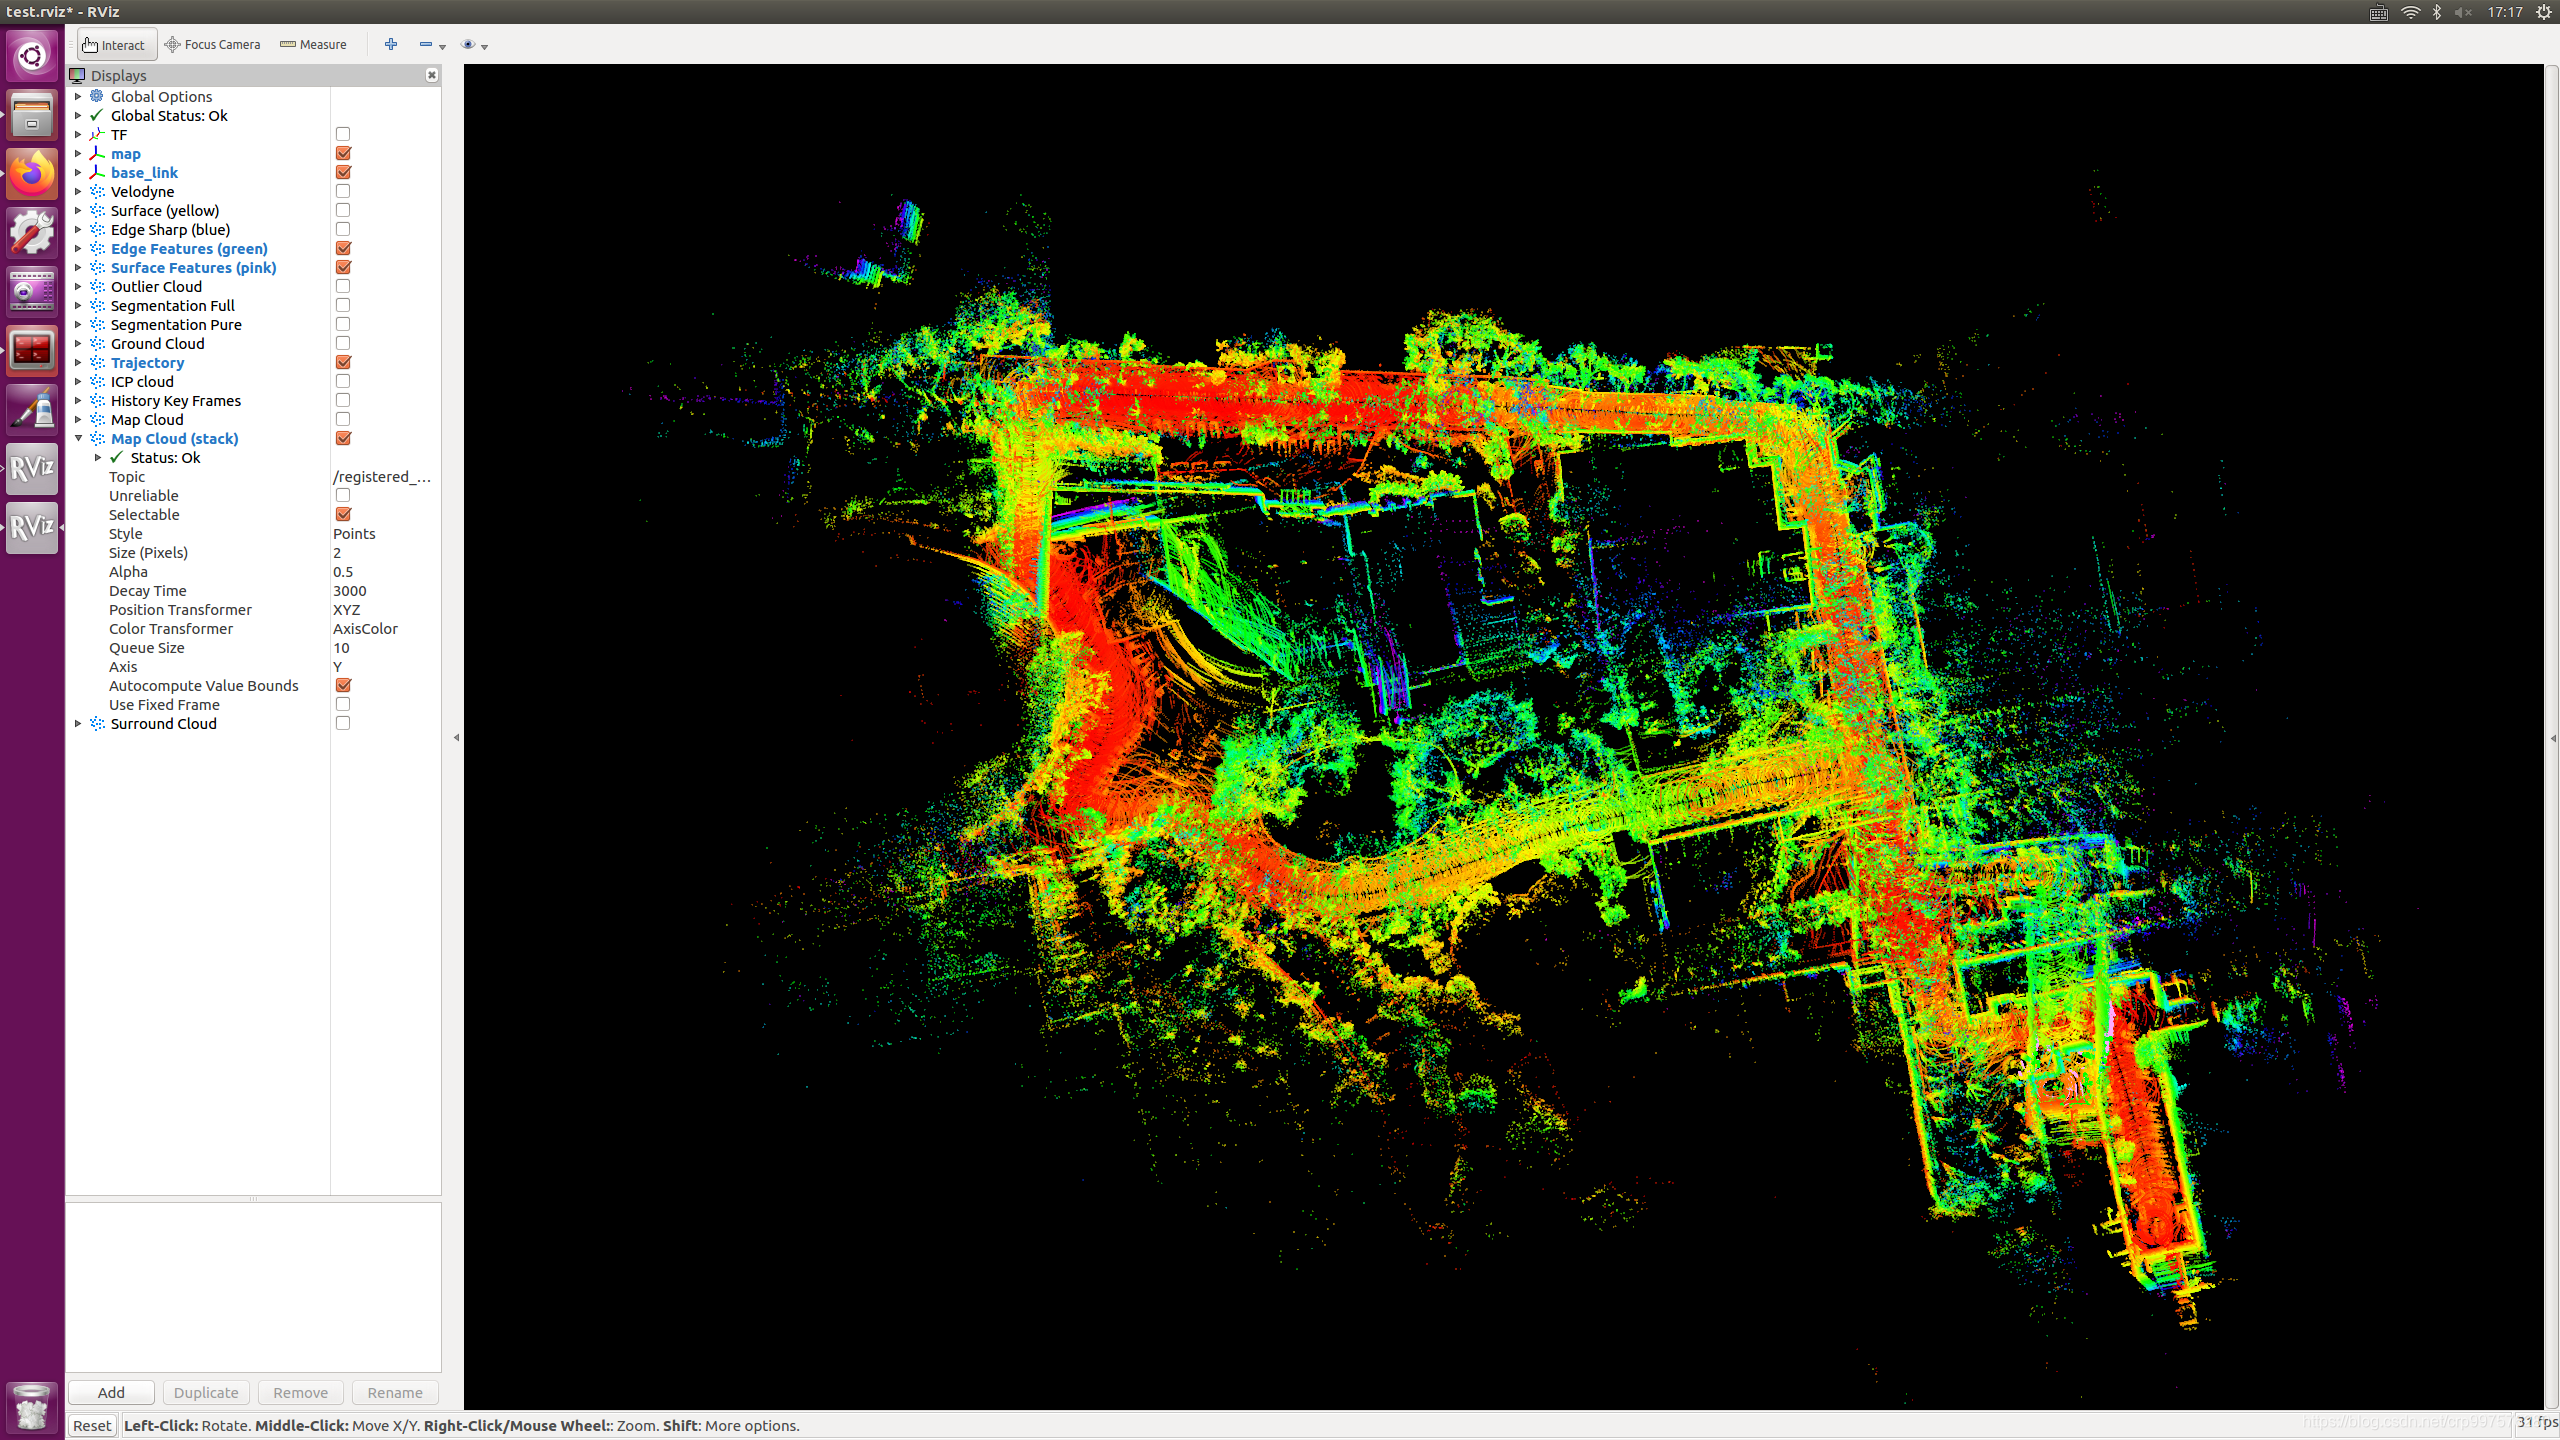Image resolution: width=2560 pixels, height=1440 pixels.
Task: Open the eye views dropdown icon
Action: [x=468, y=44]
